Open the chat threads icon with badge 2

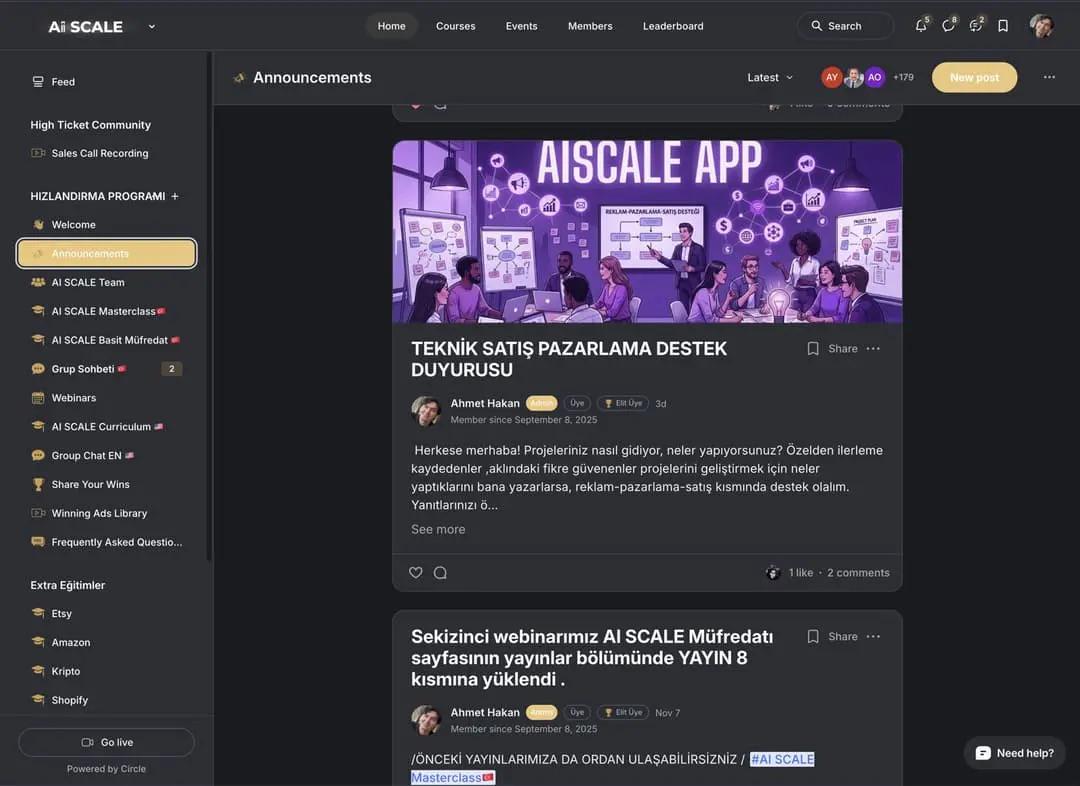[x=976, y=26]
